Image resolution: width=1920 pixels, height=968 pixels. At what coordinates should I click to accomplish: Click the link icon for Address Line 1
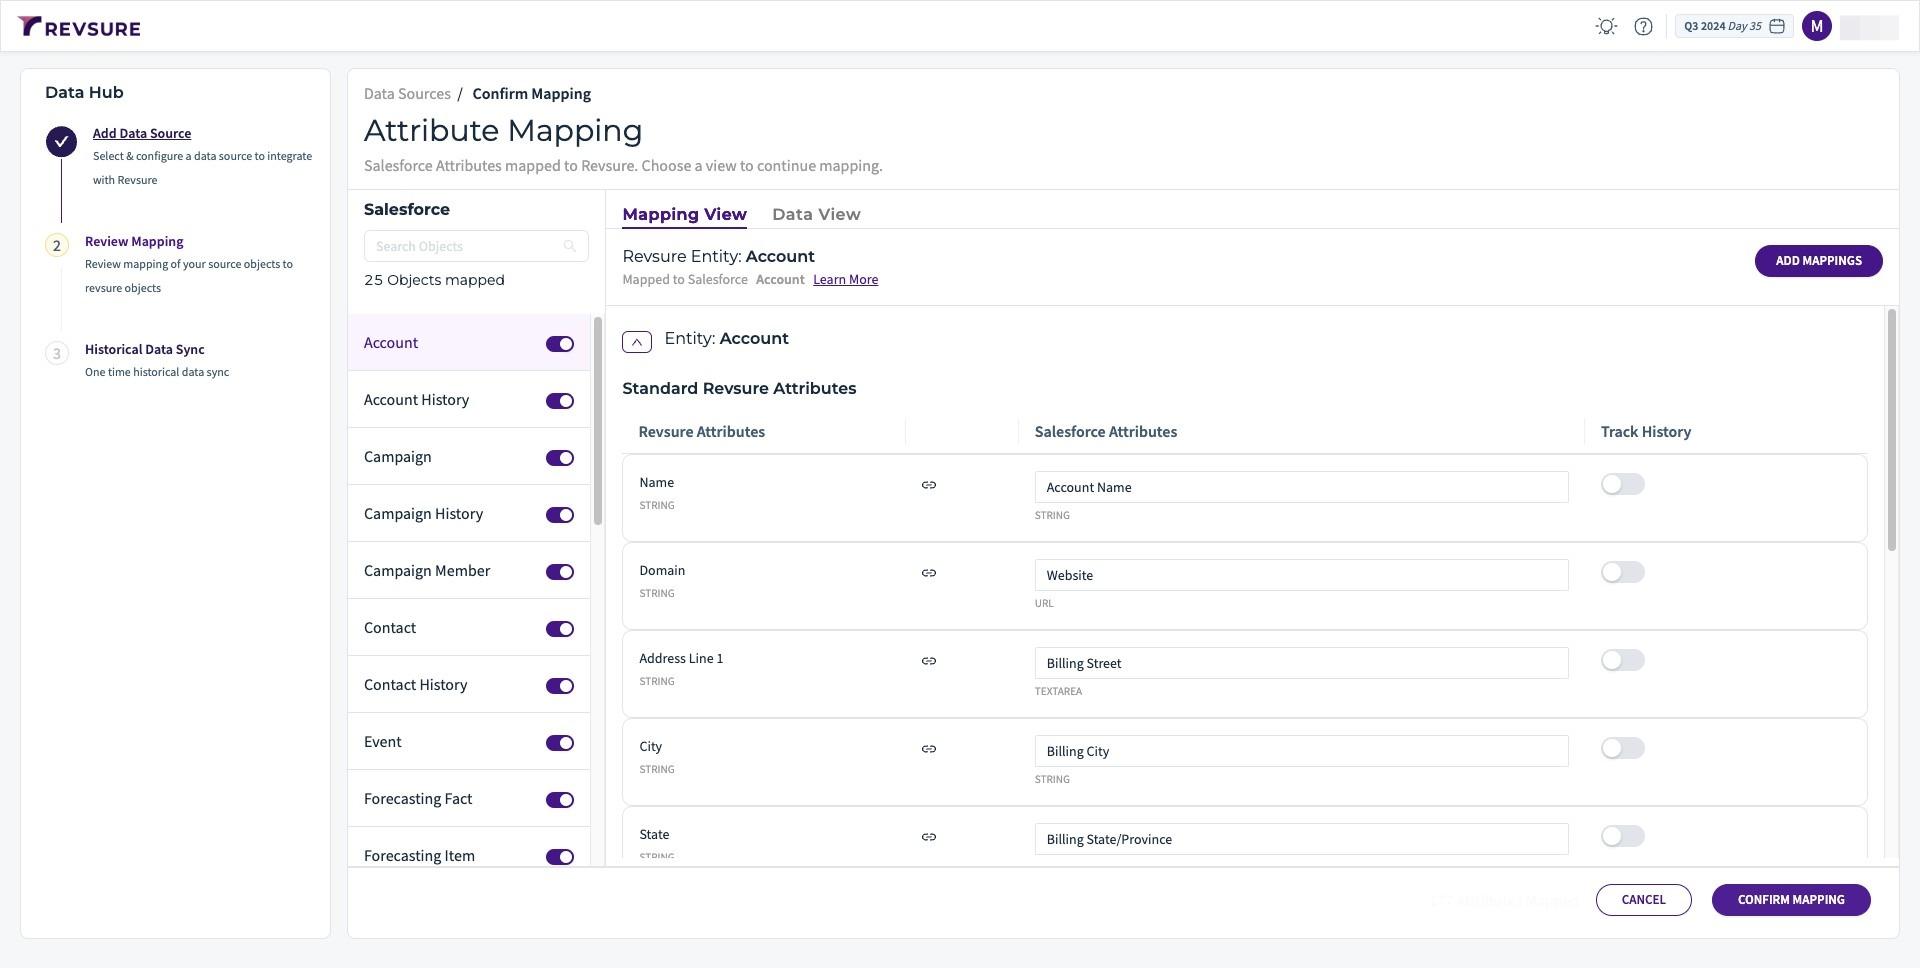coord(929,661)
